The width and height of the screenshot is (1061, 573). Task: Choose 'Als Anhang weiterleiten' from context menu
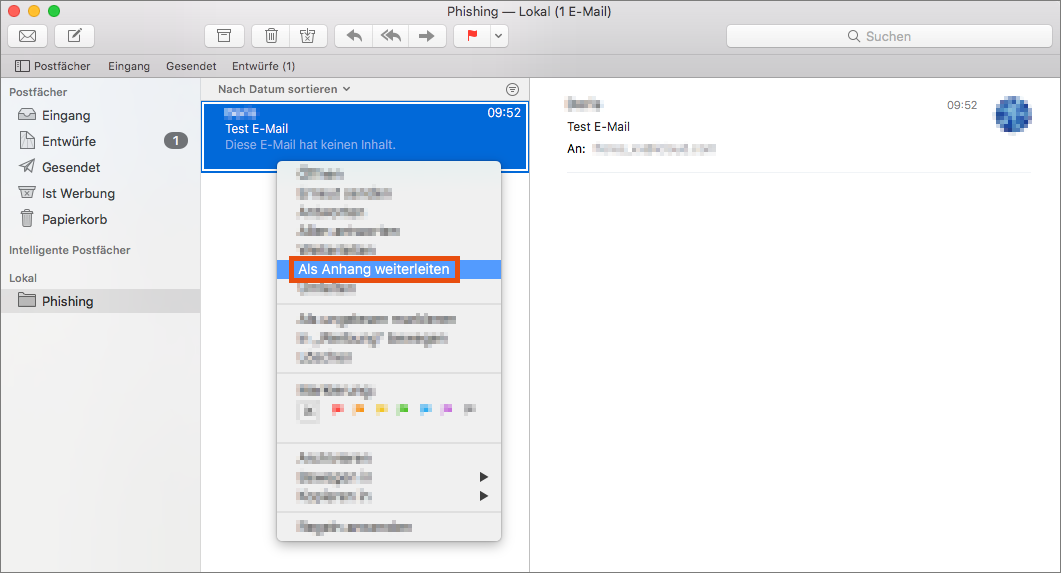tap(374, 269)
